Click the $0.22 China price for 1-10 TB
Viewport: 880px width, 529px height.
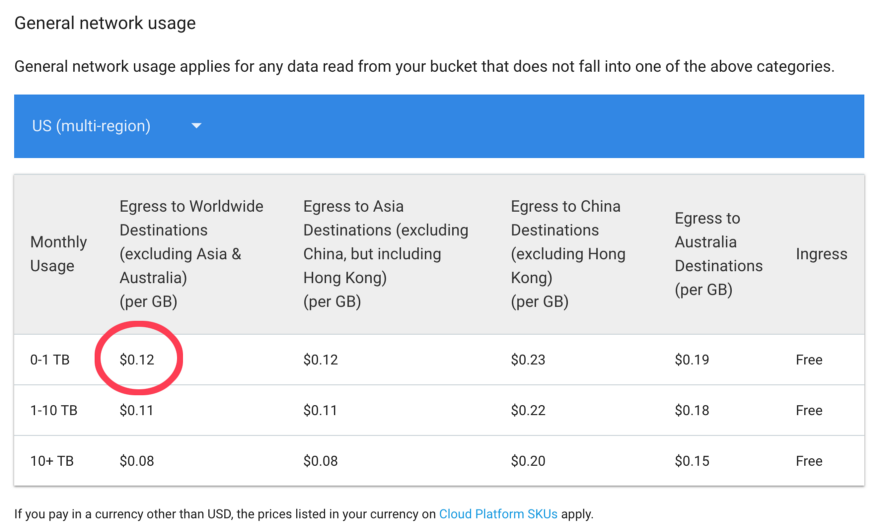point(528,410)
